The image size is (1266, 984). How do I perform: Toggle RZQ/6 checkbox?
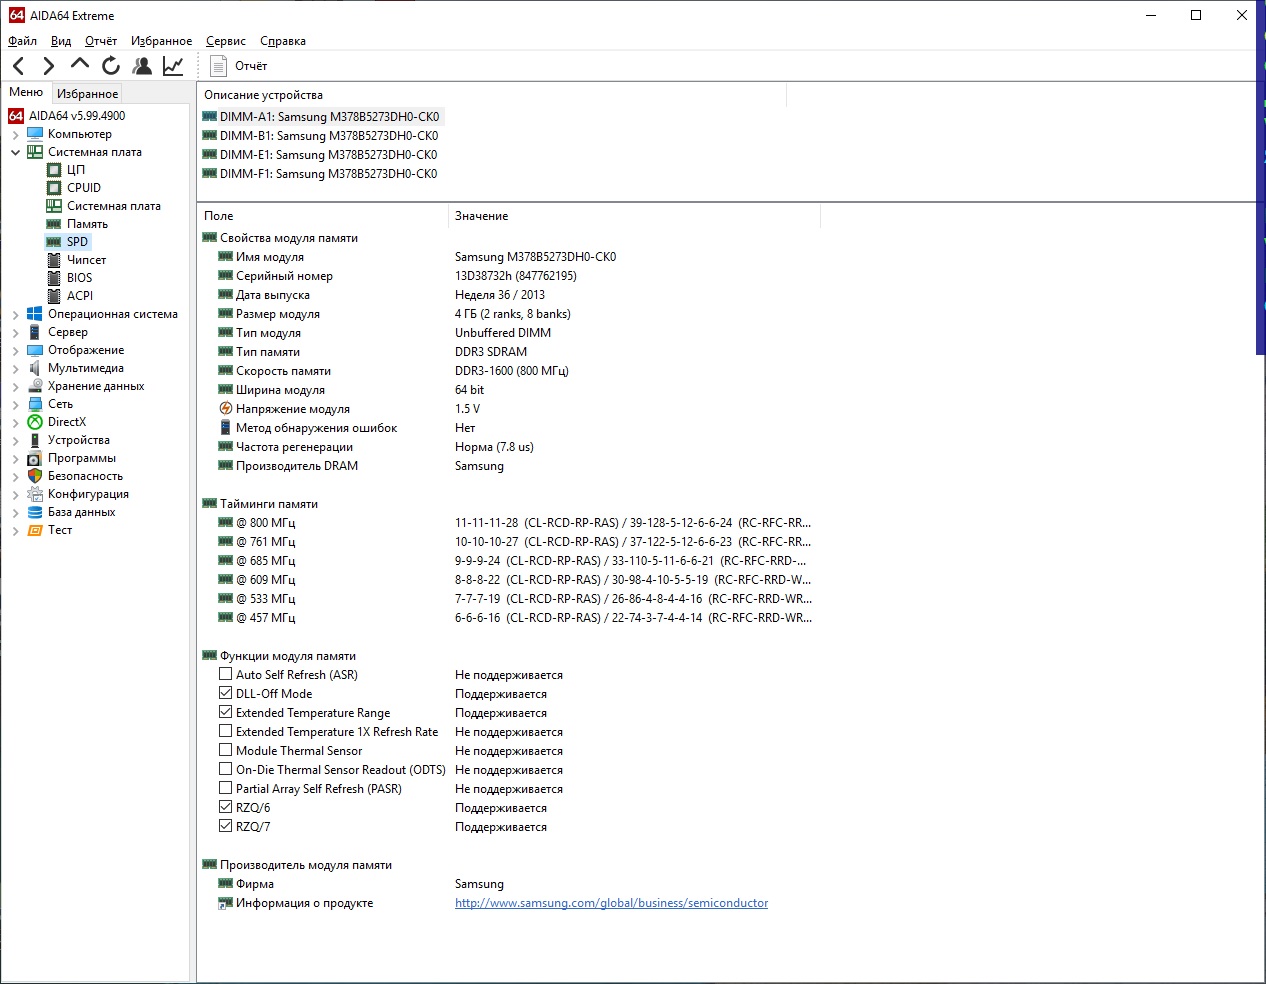click(226, 807)
